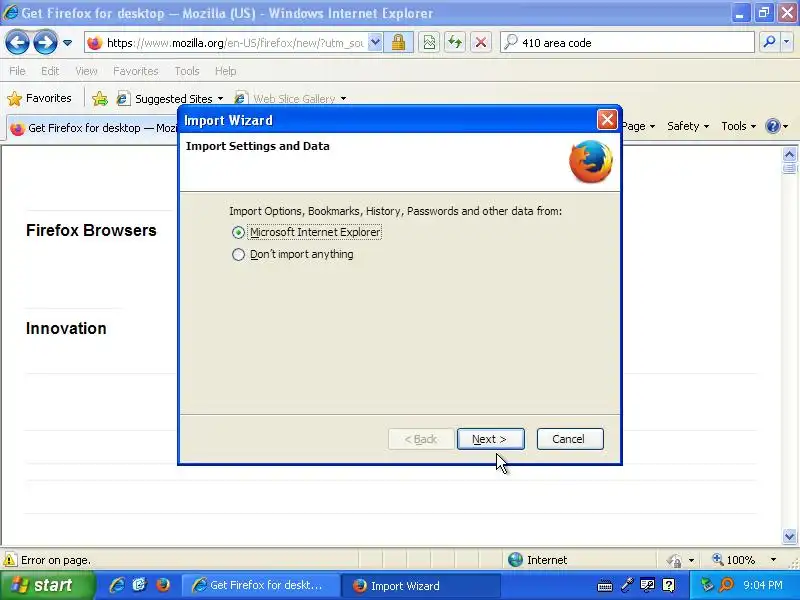Viewport: 800px width, 600px height.
Task: Click the Add to Favorites Bar icon
Action: click(100, 98)
